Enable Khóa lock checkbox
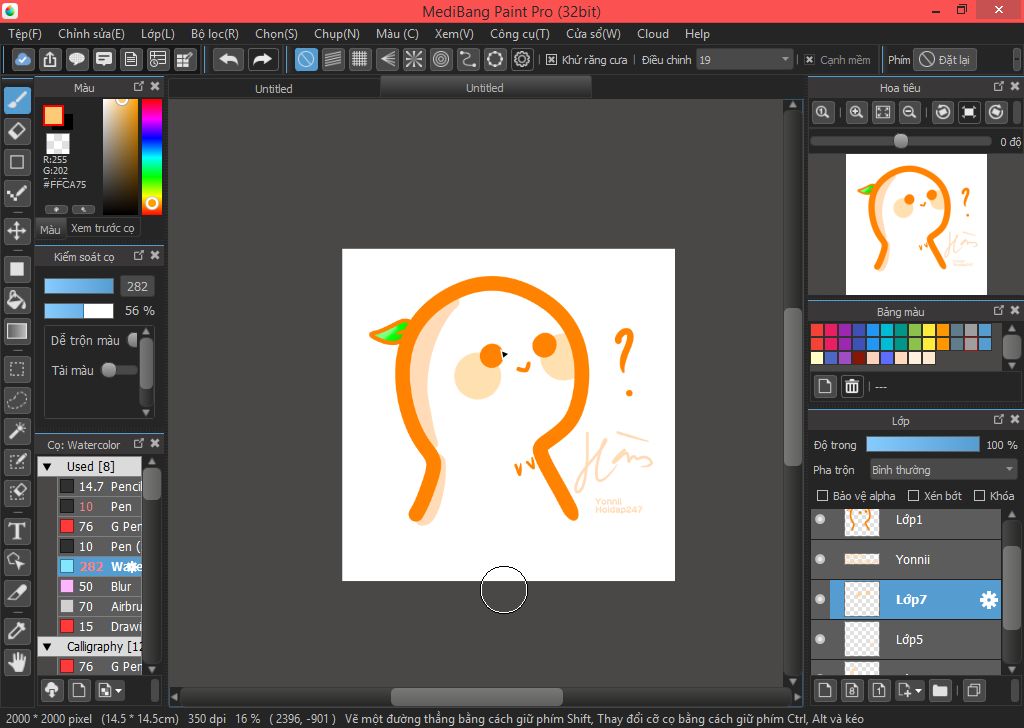This screenshot has height=728, width=1024. [x=979, y=496]
